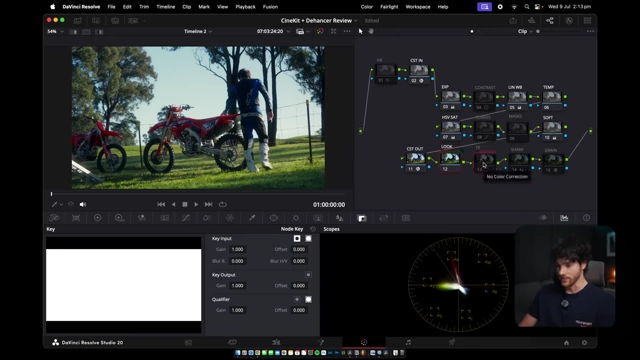This screenshot has width=640, height=360.
Task: Select the TEMP node 06
Action: pyautogui.click(x=552, y=100)
